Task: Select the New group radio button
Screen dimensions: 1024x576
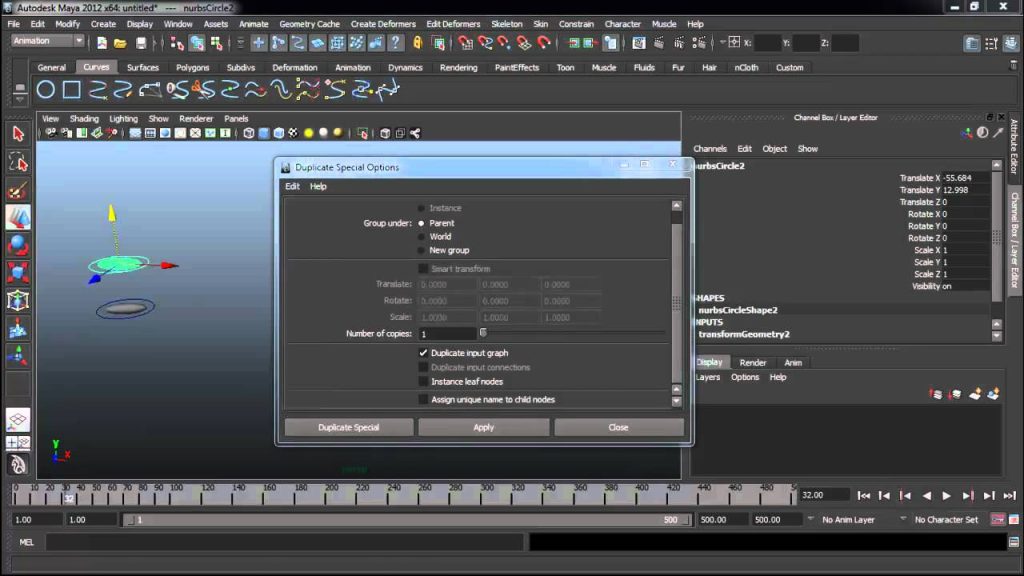Action: coord(421,251)
